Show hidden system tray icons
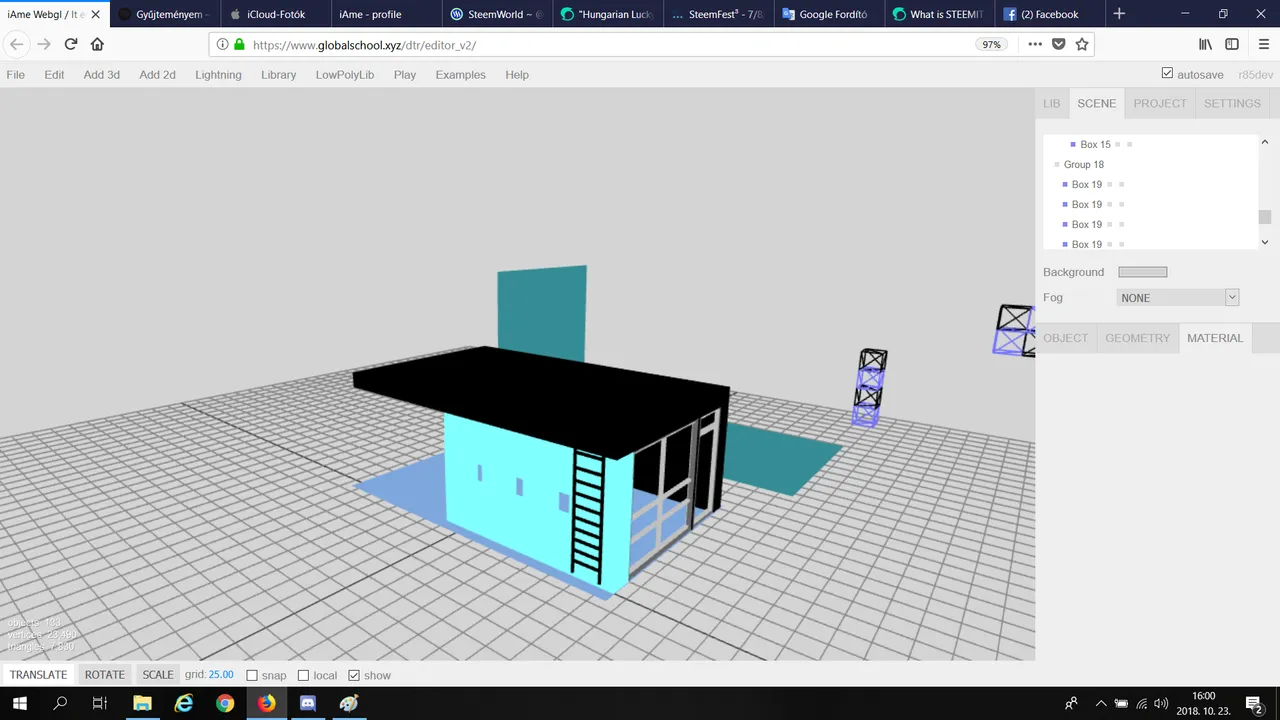 tap(1101, 703)
